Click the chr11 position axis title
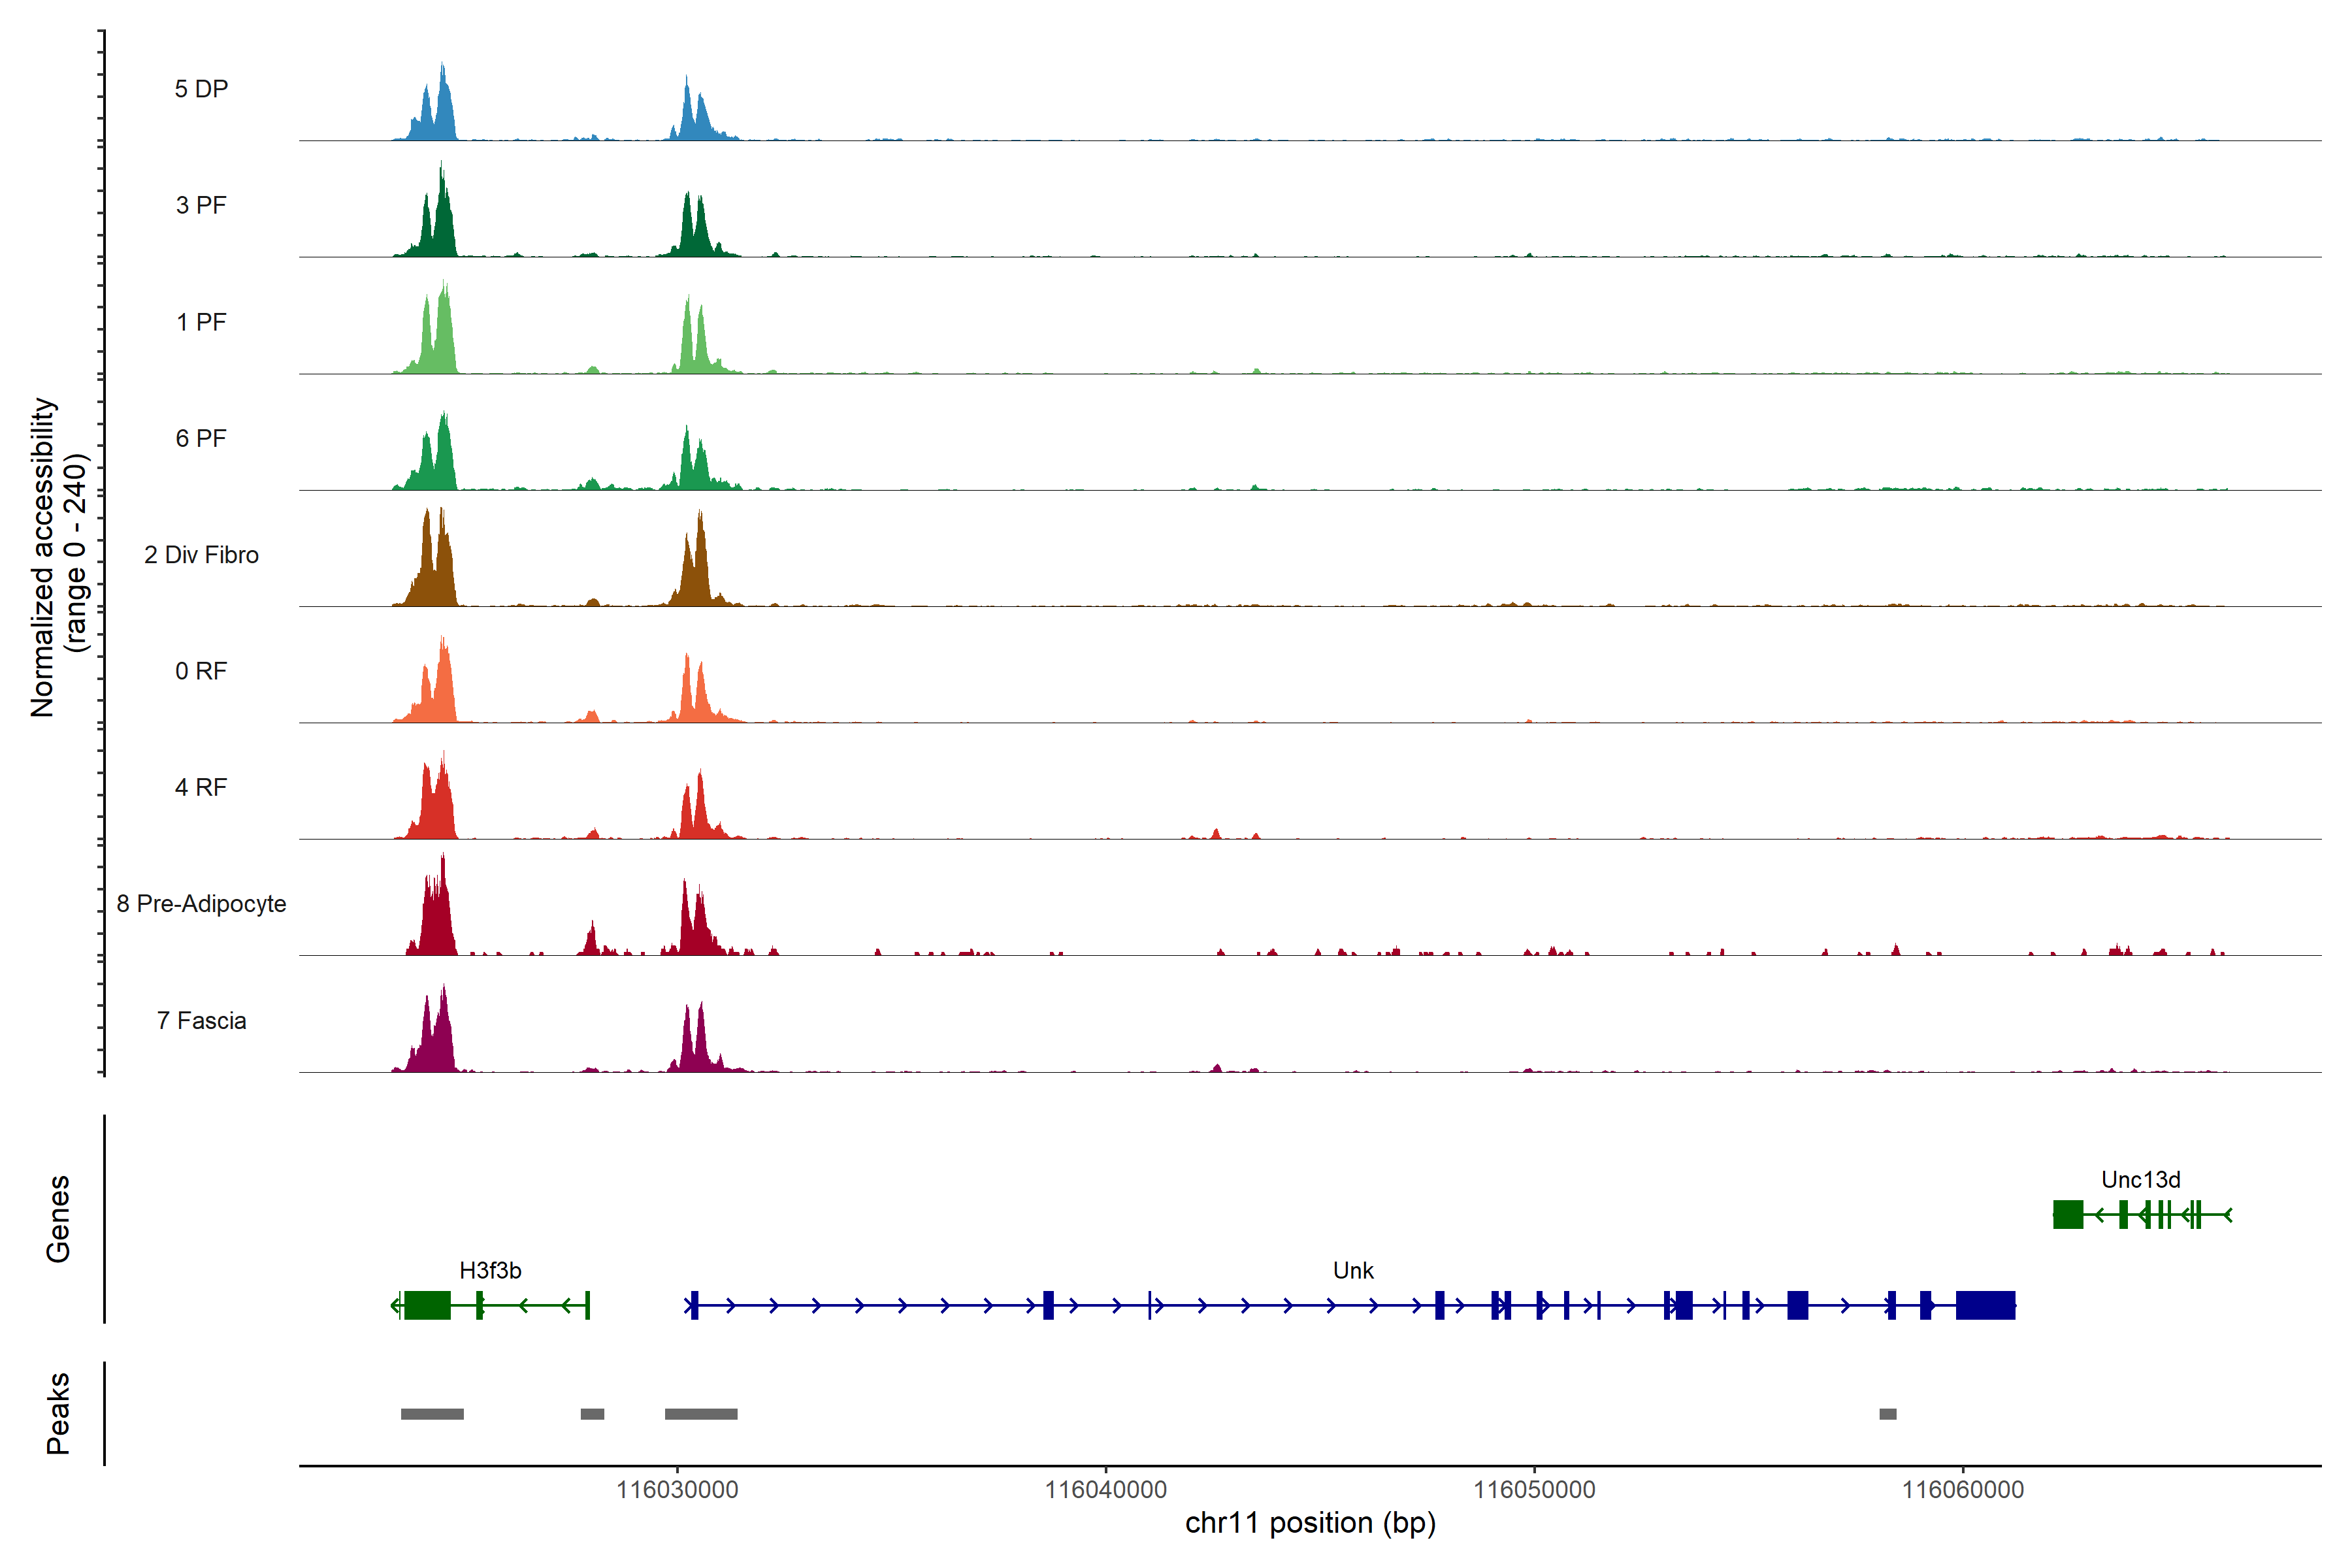This screenshot has height=1568, width=2352. point(1310,1523)
